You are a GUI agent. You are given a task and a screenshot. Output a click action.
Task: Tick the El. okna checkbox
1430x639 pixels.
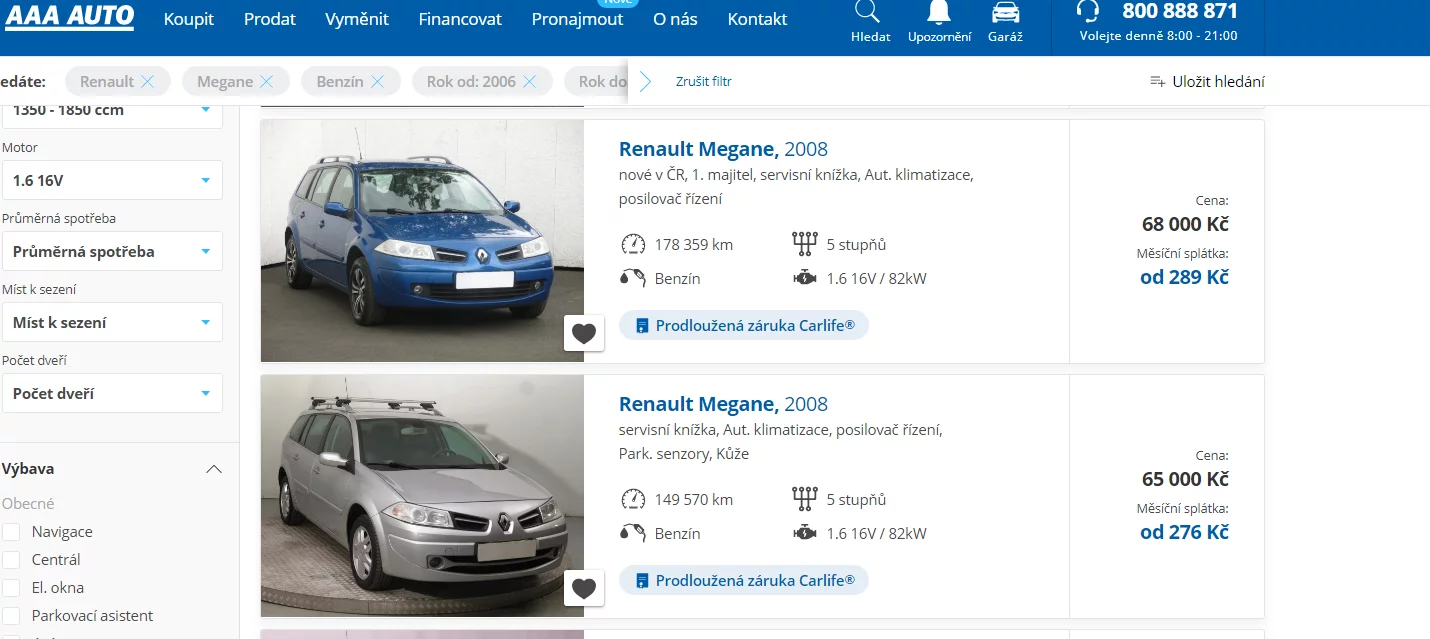(11, 588)
